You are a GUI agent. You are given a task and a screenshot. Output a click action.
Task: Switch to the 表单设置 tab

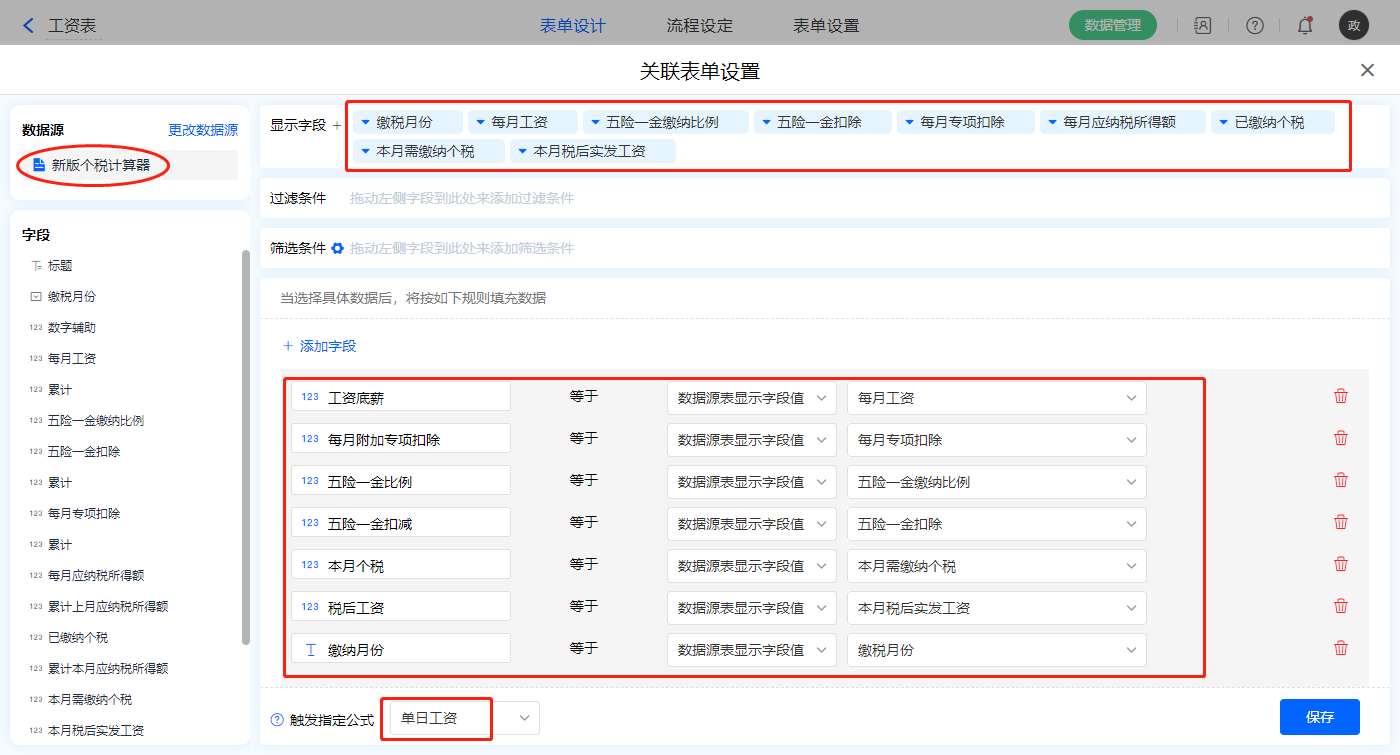(826, 26)
